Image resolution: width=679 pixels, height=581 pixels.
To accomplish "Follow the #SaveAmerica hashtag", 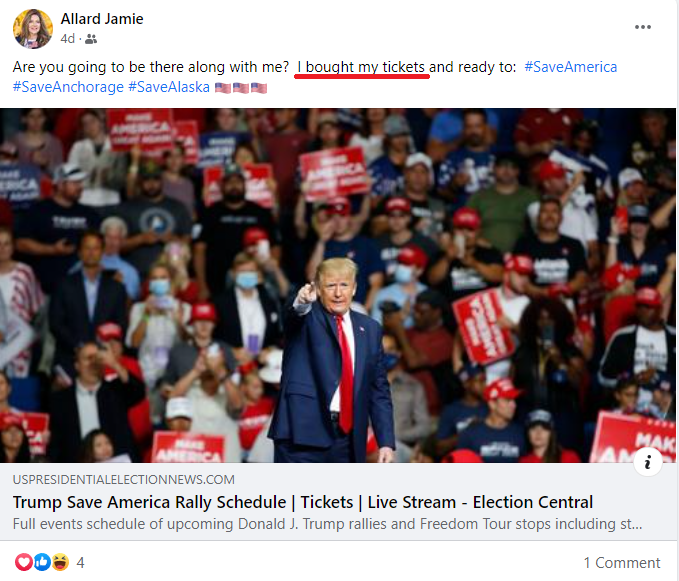I will point(570,67).
